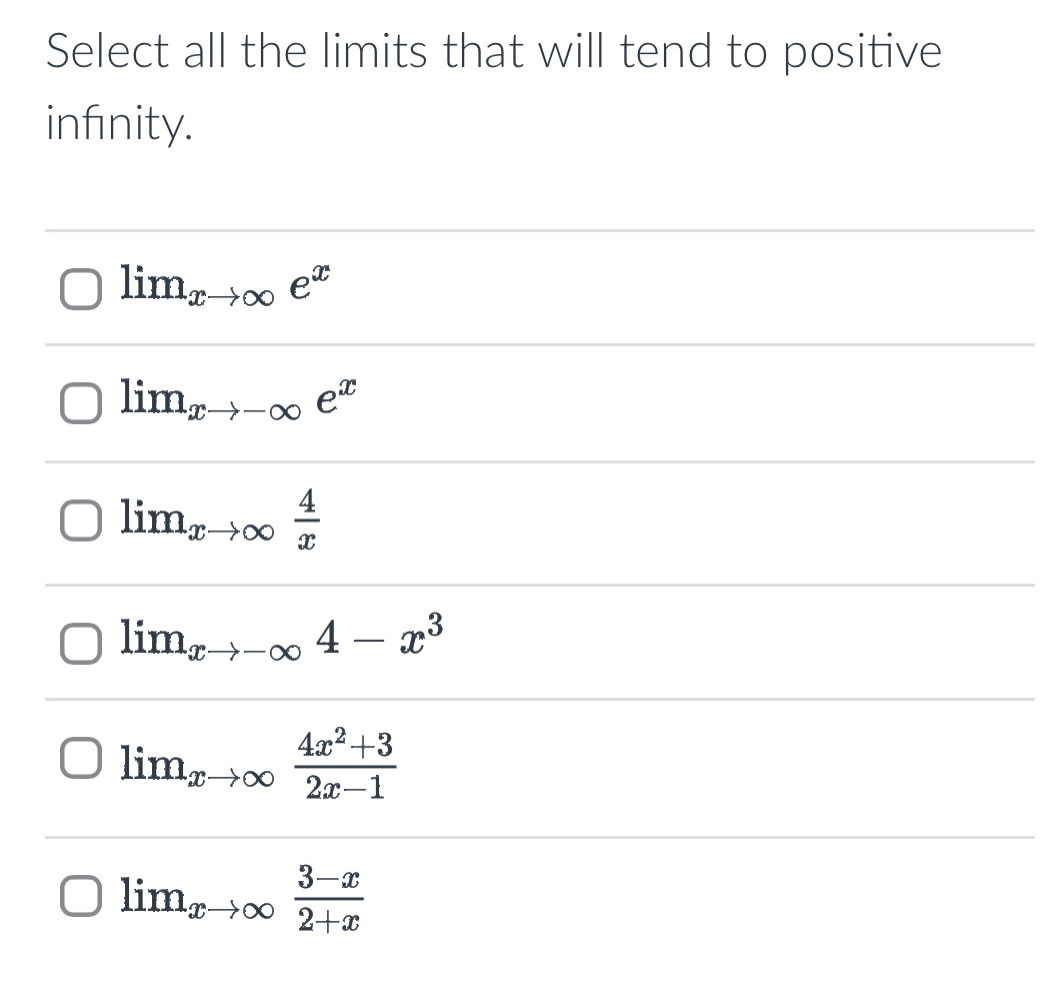Check the limit of e^x as x approaches negative infinity
The image size is (1046, 1001).
(x=81, y=405)
